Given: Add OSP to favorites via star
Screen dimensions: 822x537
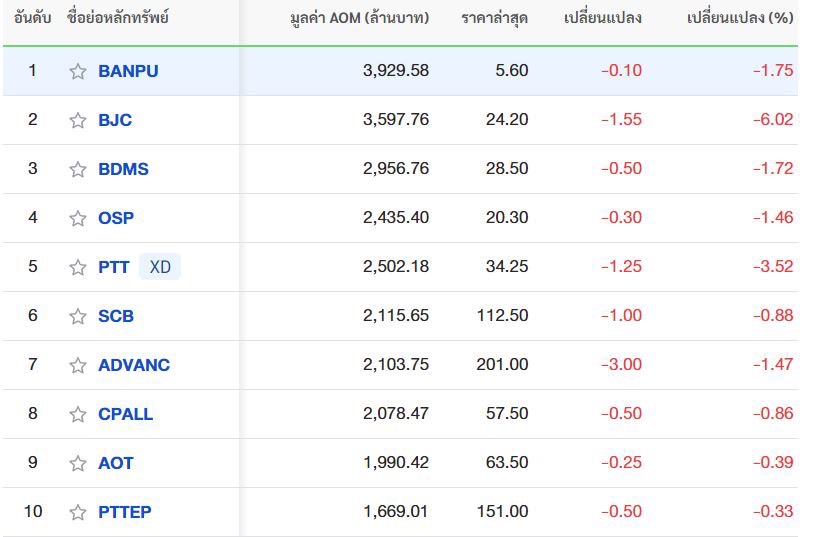Looking at the screenshot, I should 78,218.
